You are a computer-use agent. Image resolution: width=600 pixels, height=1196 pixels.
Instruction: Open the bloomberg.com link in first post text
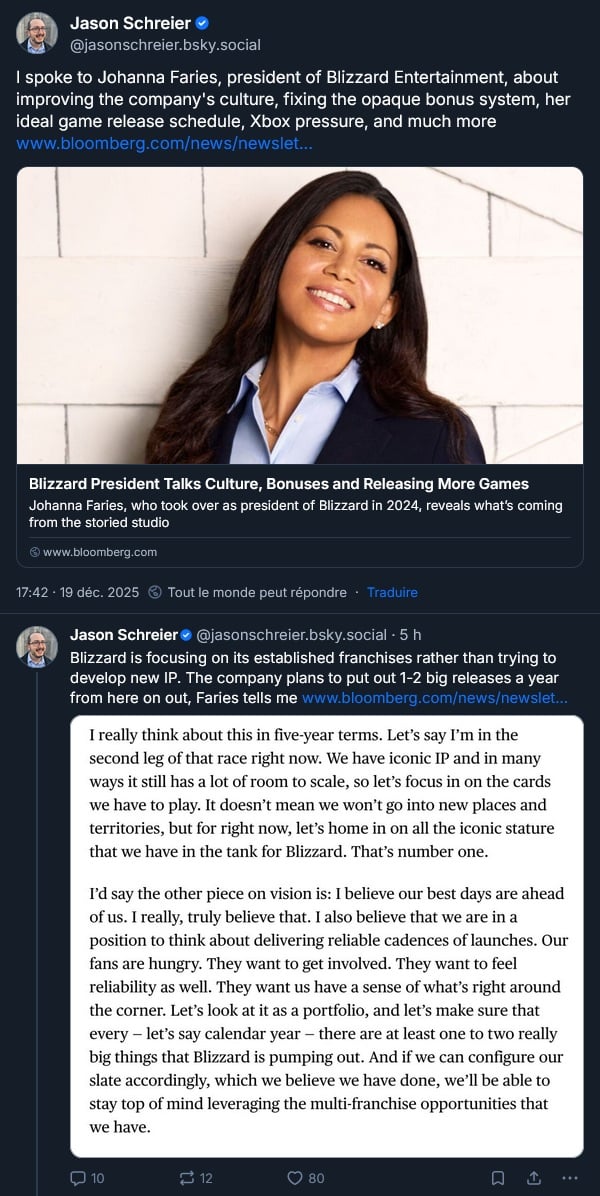click(164, 144)
